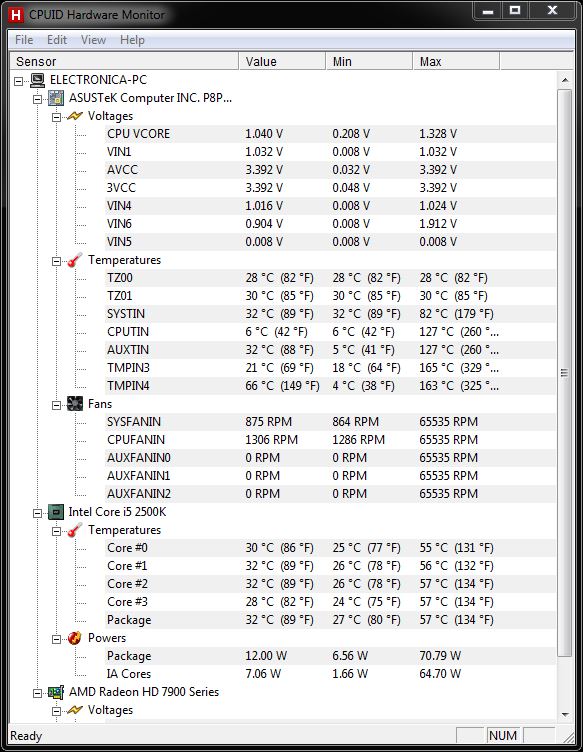The width and height of the screenshot is (583, 752).
Task: Click the Value column header
Action: tap(282, 61)
